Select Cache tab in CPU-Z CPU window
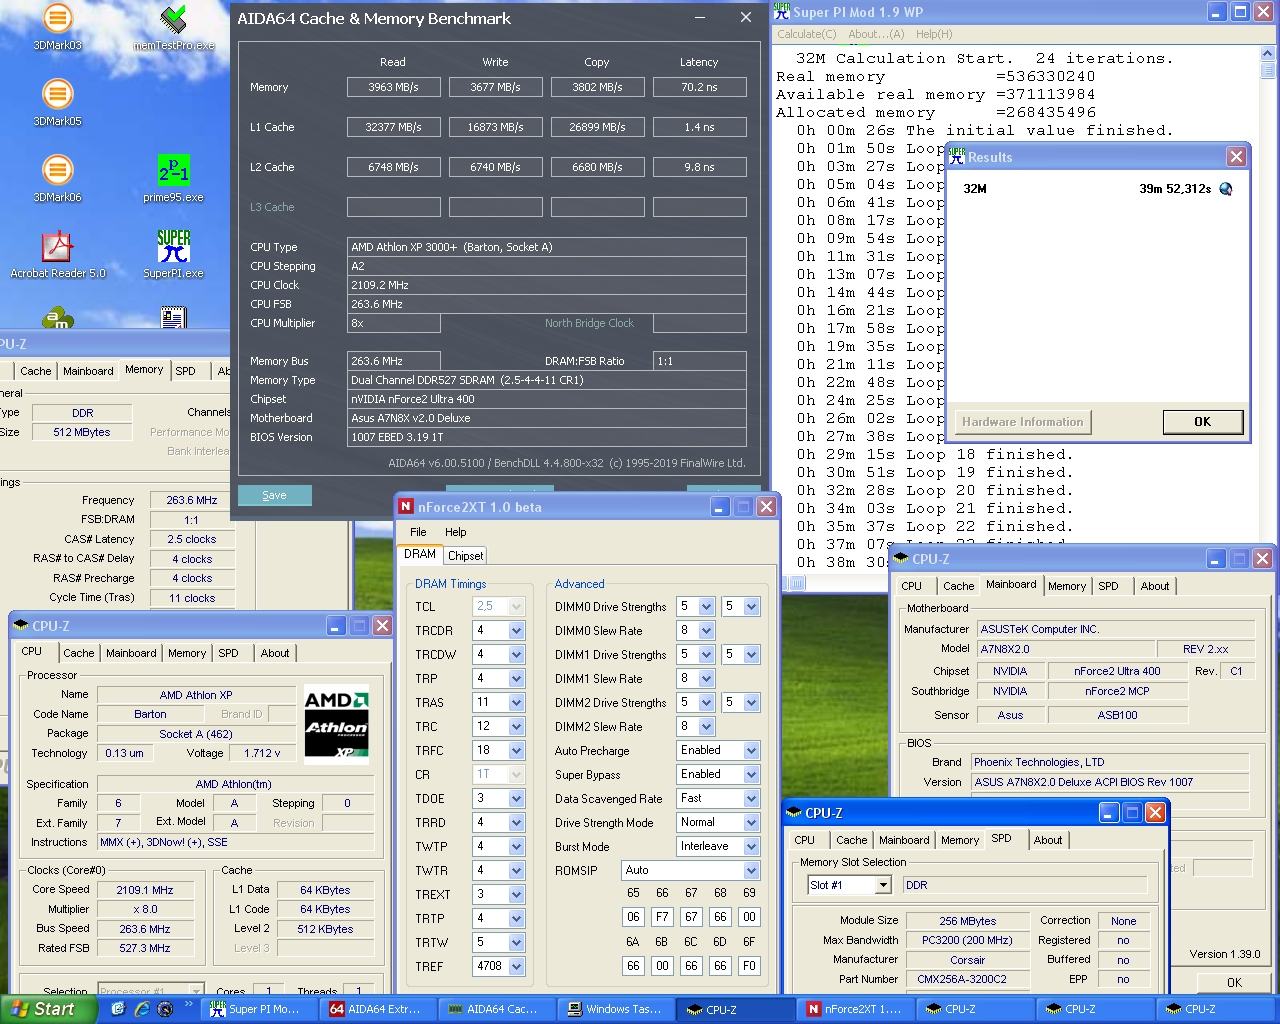1280x1024 pixels. tap(79, 653)
